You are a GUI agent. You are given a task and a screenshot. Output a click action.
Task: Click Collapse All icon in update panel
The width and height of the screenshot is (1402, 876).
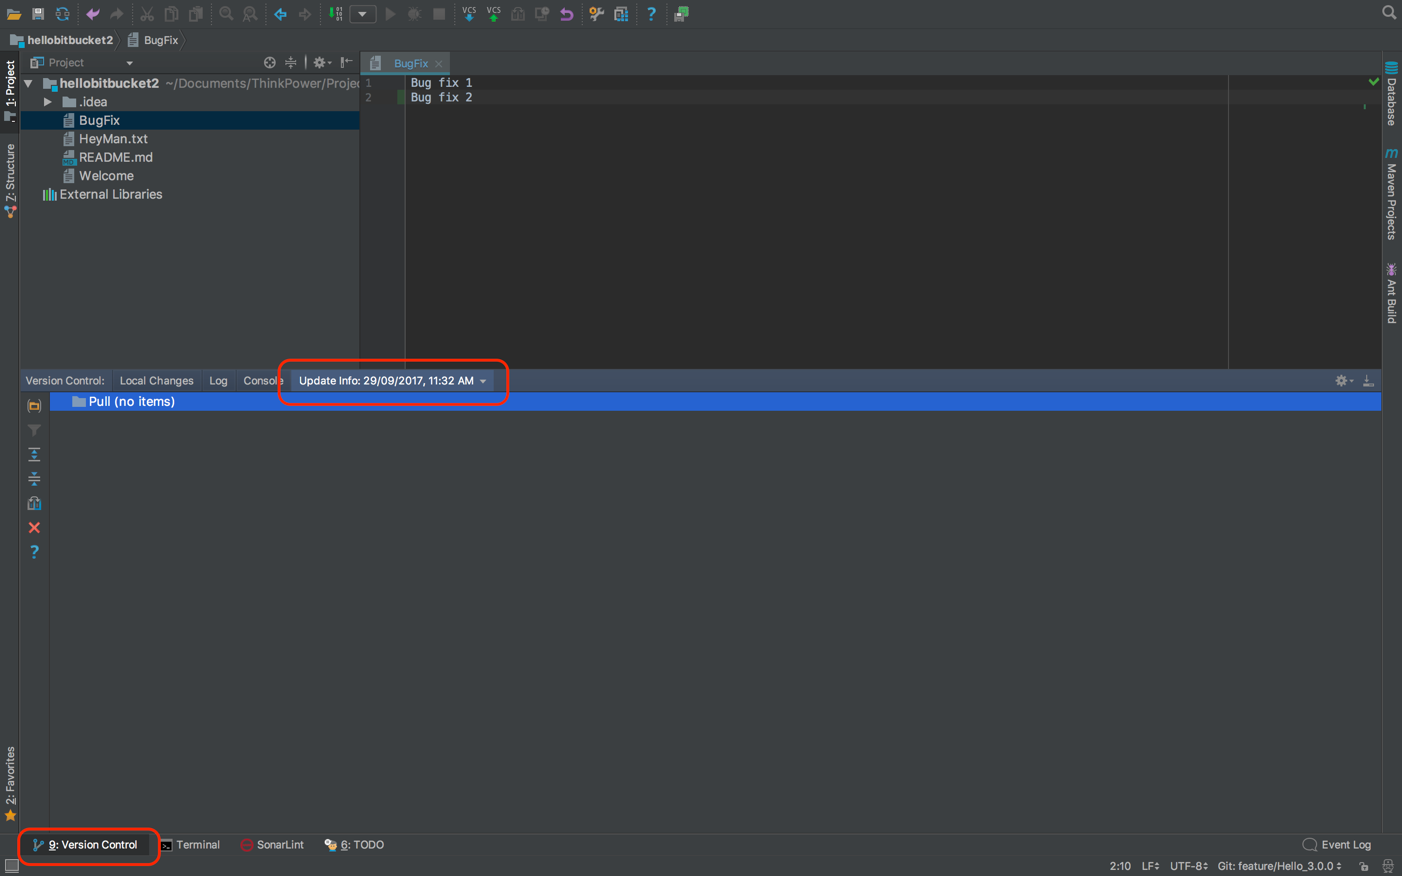click(34, 478)
